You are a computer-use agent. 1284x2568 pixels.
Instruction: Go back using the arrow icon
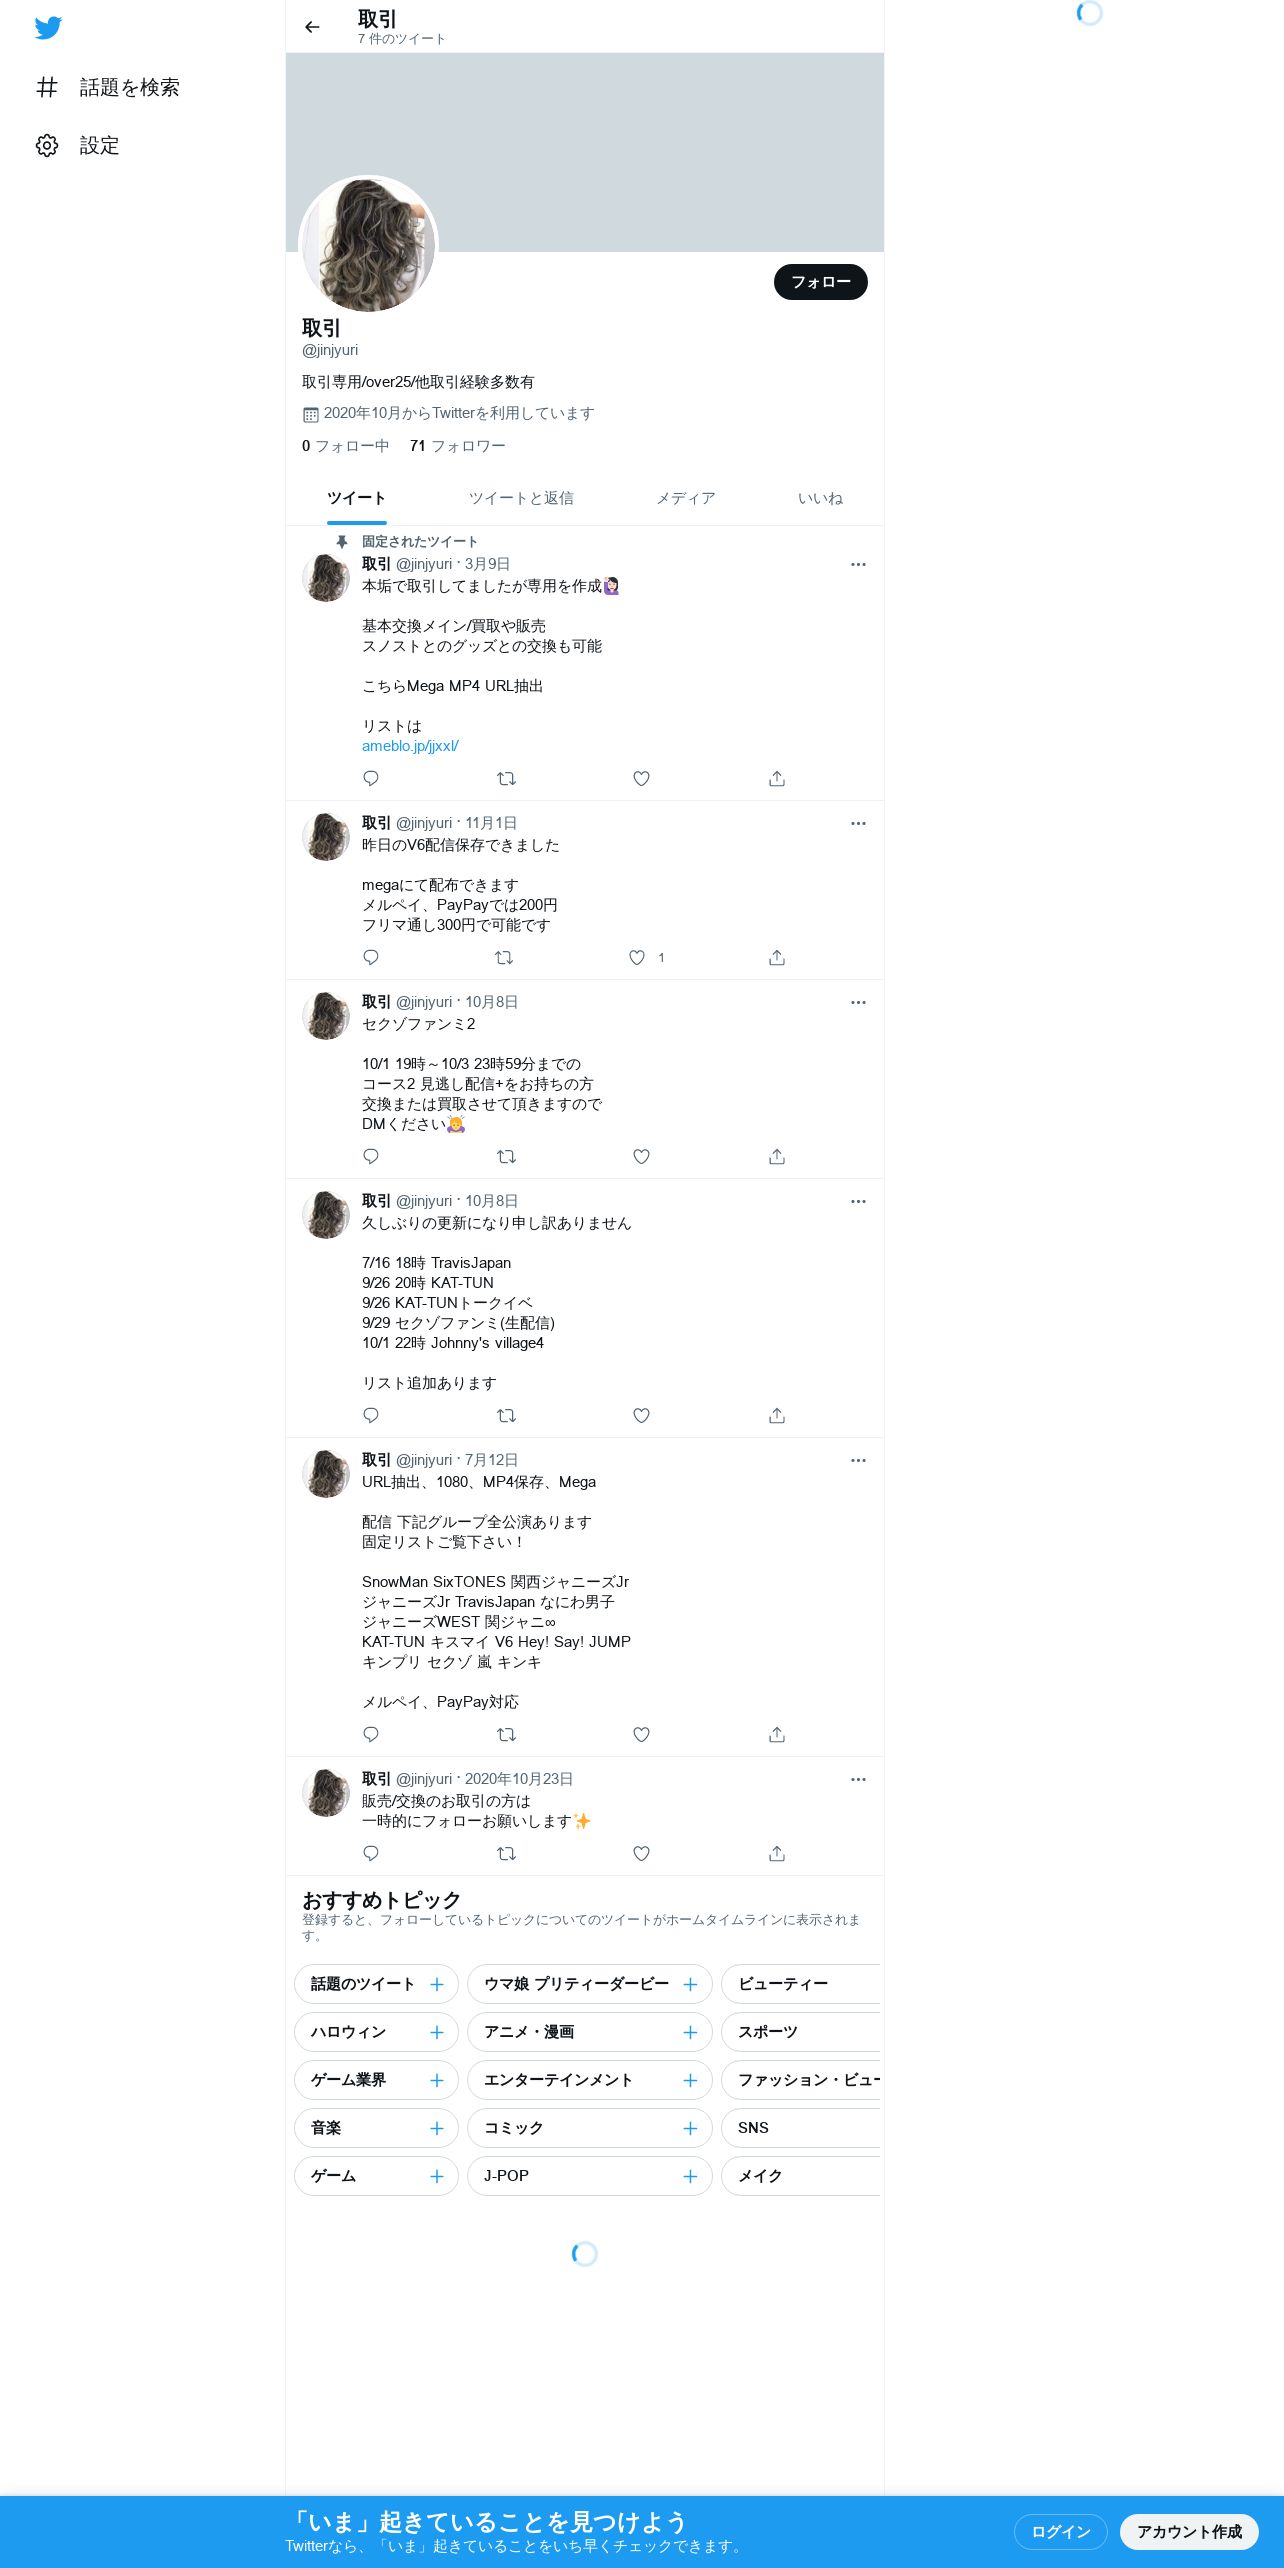(312, 27)
